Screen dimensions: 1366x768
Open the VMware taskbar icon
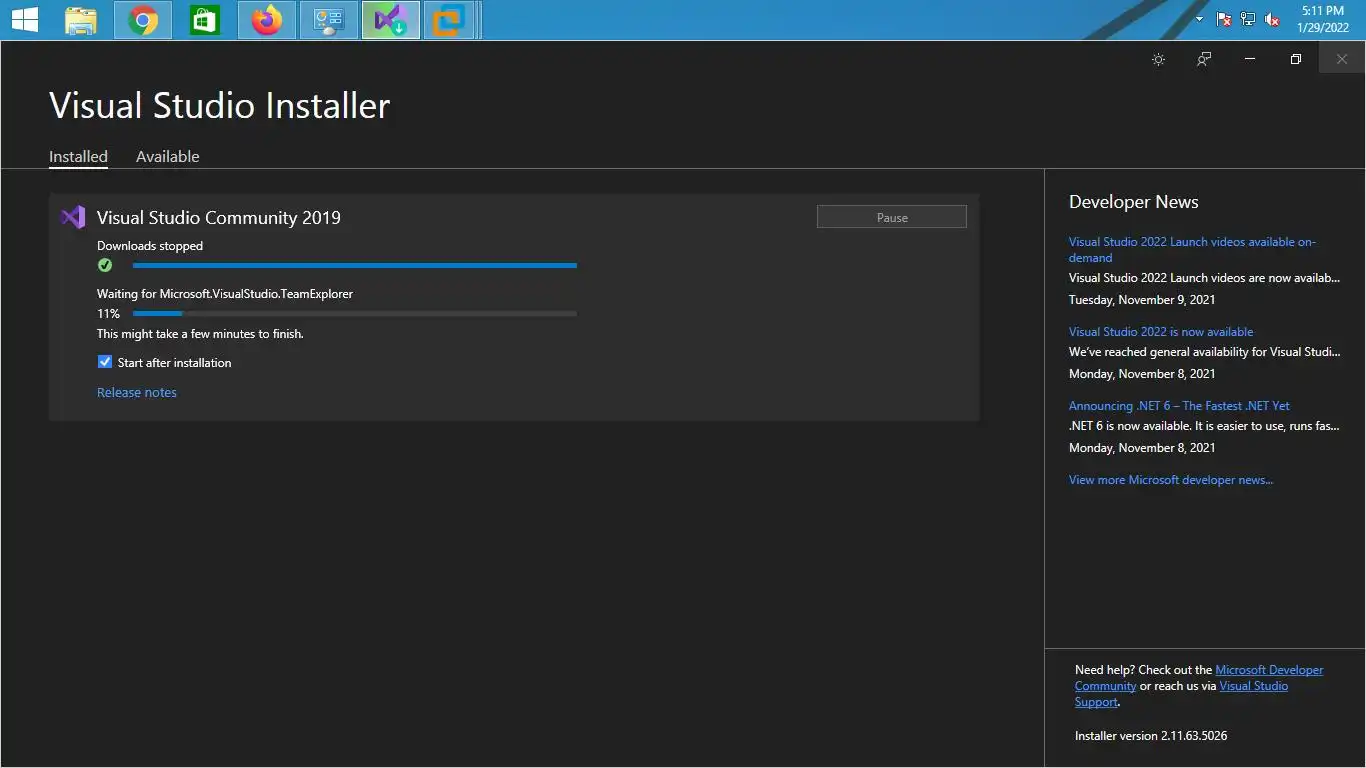tap(449, 20)
